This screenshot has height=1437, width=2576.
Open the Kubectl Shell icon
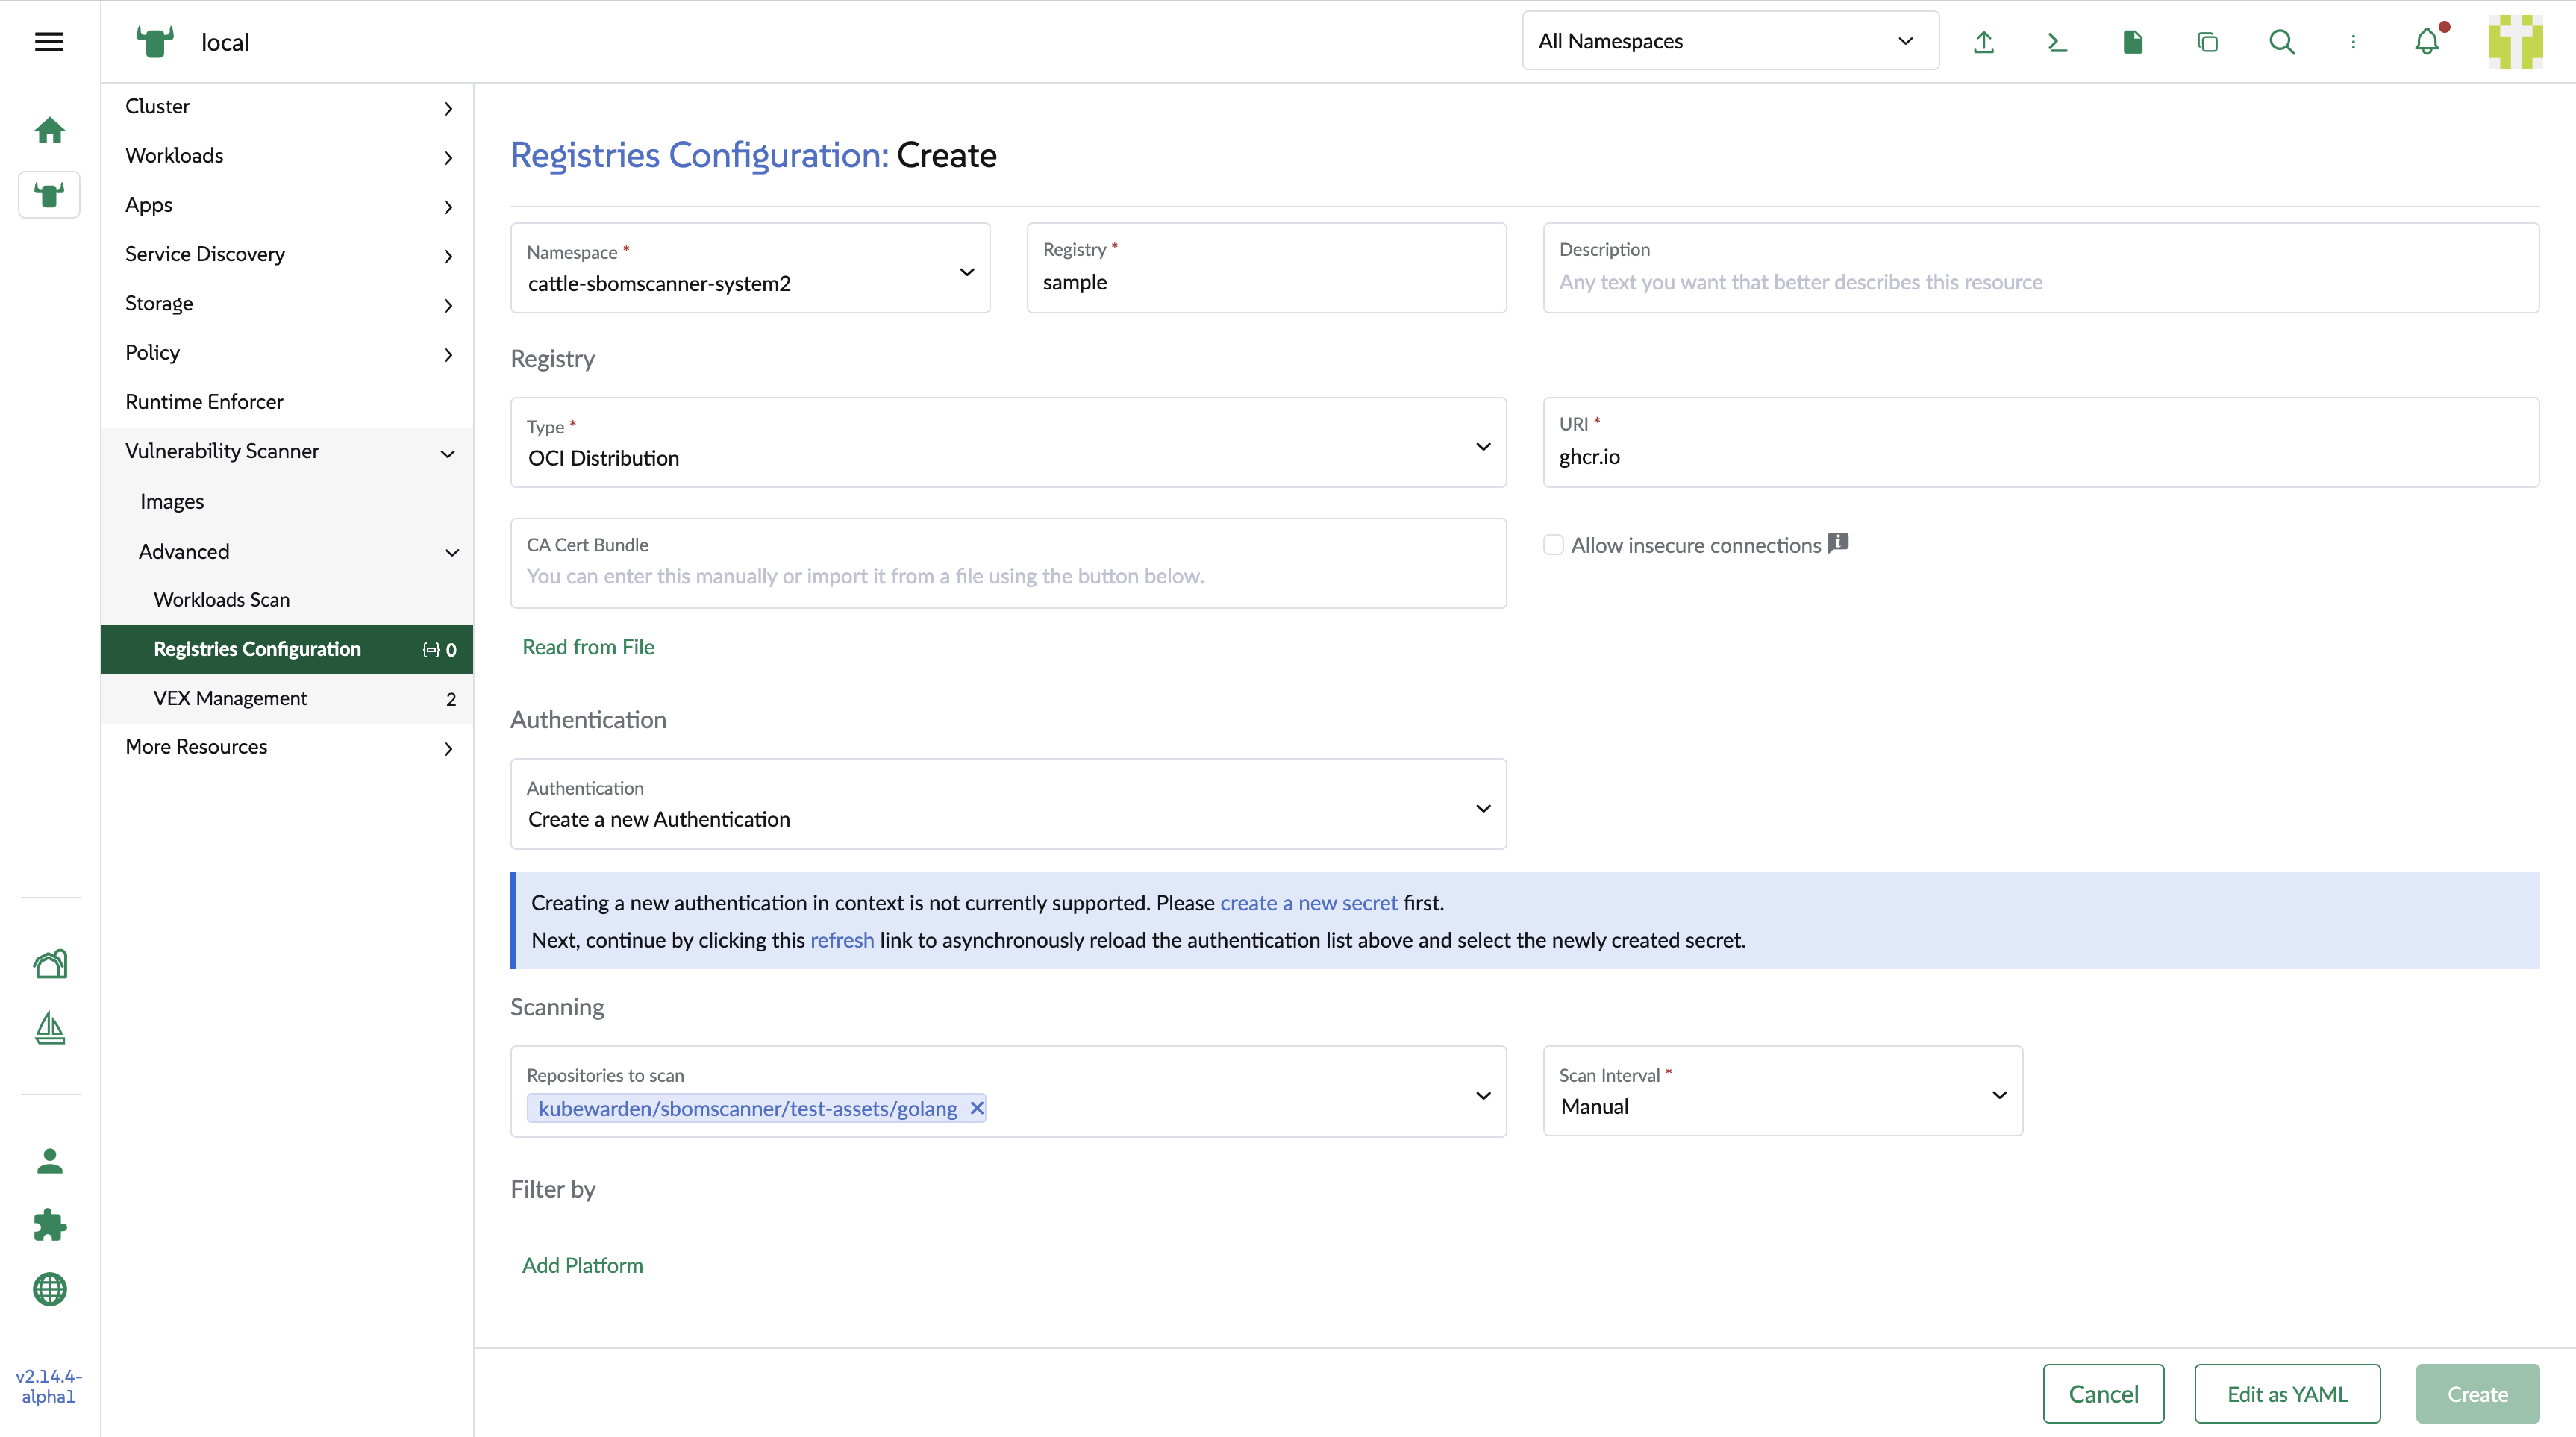(2057, 42)
